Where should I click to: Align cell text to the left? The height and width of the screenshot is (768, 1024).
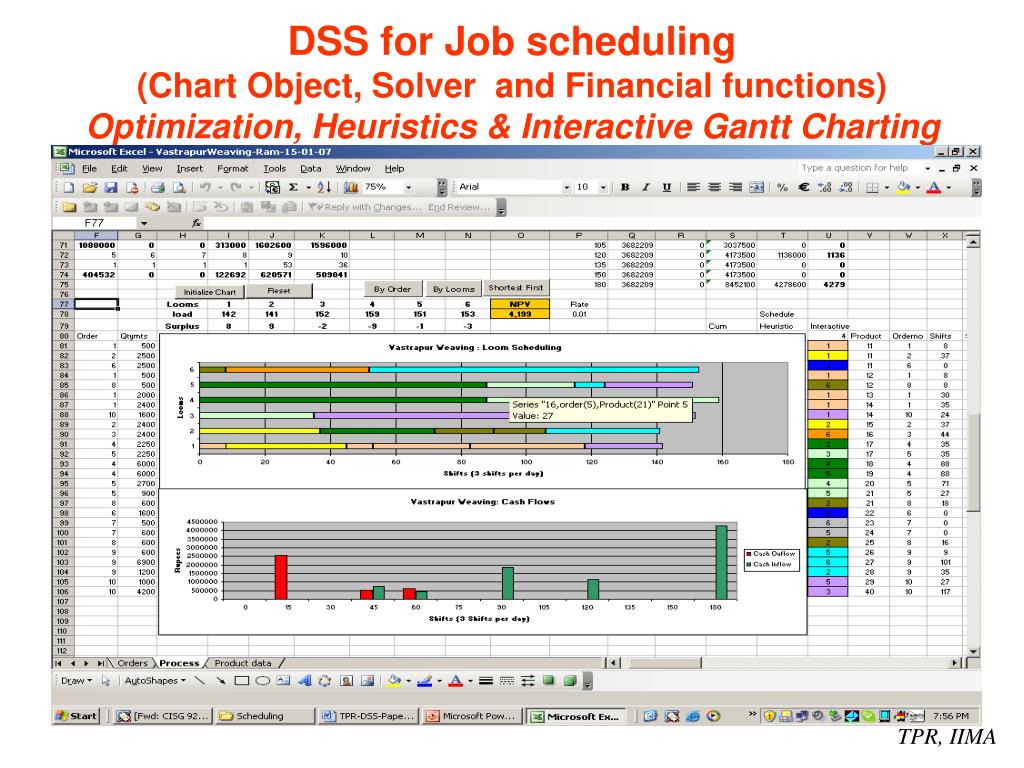[x=694, y=187]
